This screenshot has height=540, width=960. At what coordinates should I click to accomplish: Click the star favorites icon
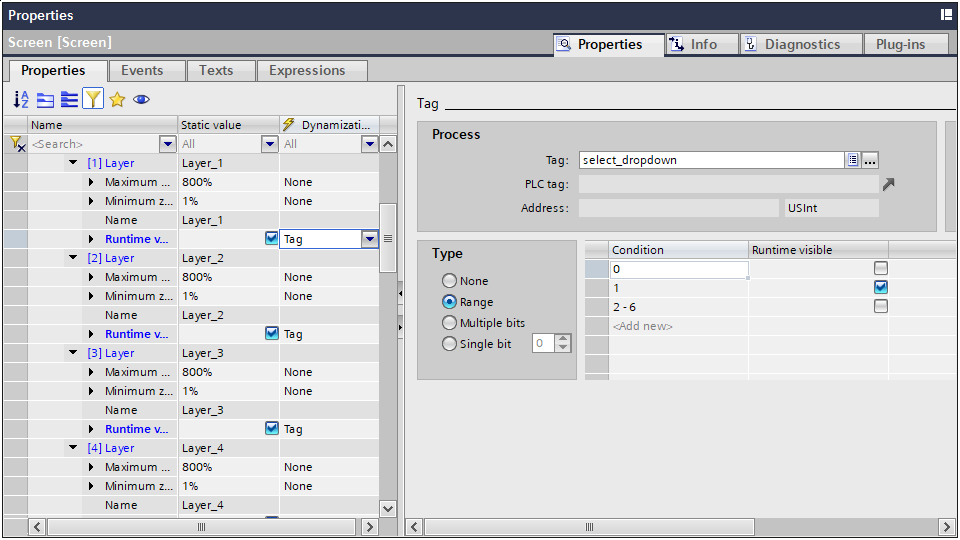pos(117,99)
